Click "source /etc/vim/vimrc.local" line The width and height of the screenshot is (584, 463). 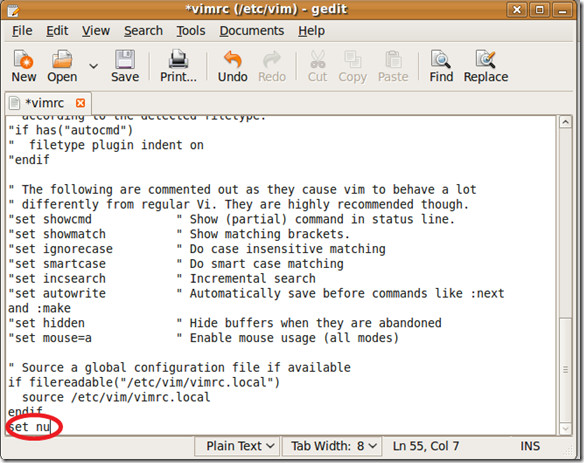(x=116, y=397)
